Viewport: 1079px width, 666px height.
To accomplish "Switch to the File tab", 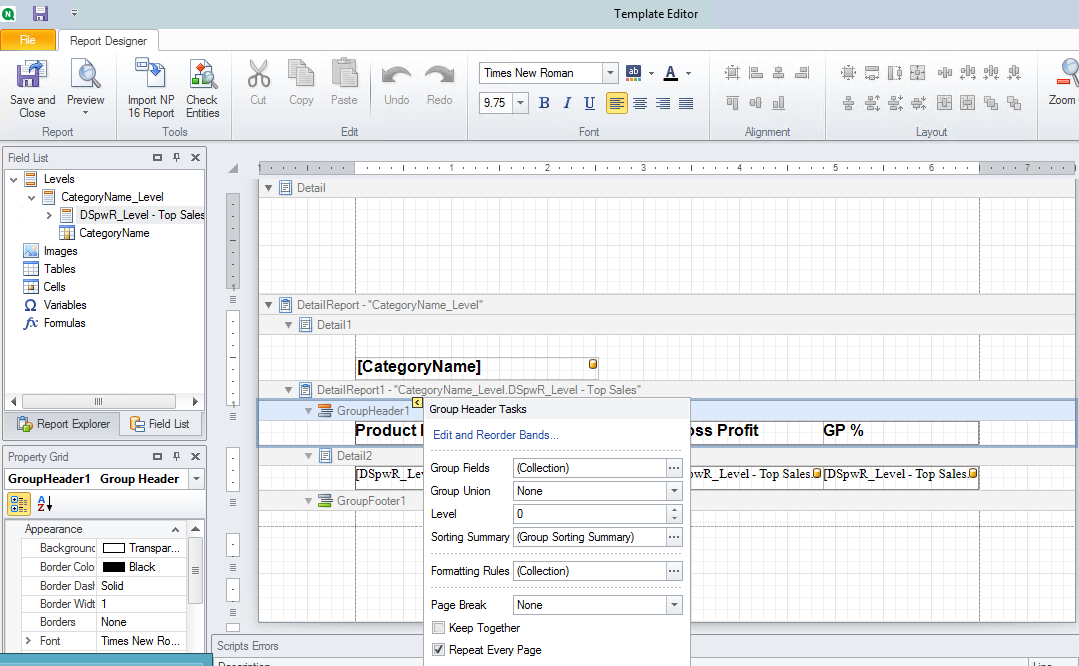I will point(30,41).
